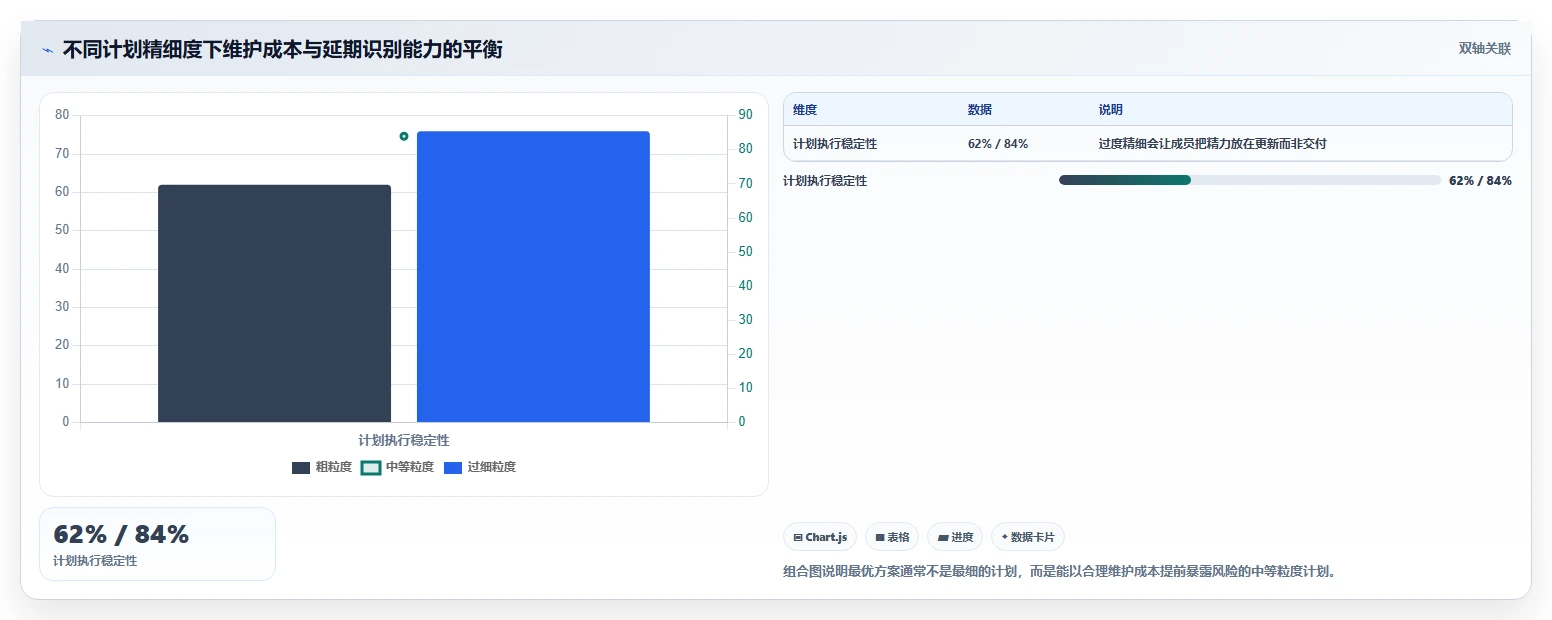This screenshot has height=620, width=1552.
Task: Click the chart x-axis label 计划执行稳定性
Action: (x=404, y=440)
